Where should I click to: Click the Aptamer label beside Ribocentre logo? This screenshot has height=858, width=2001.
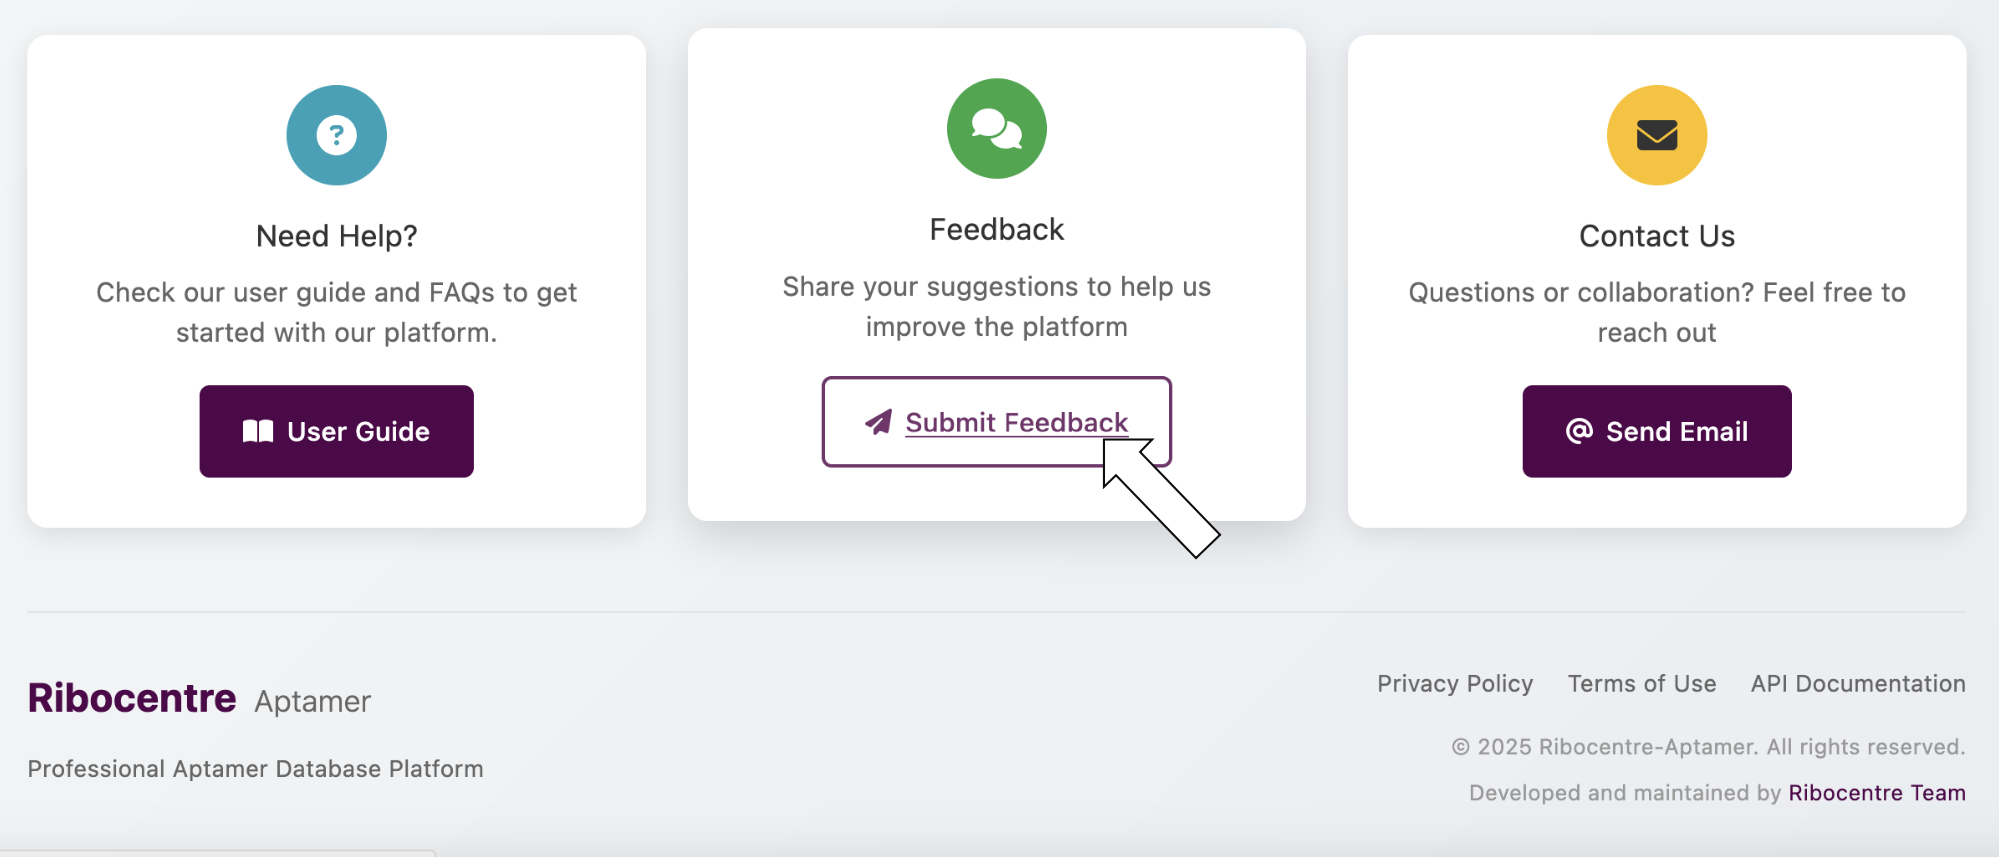tap(312, 702)
